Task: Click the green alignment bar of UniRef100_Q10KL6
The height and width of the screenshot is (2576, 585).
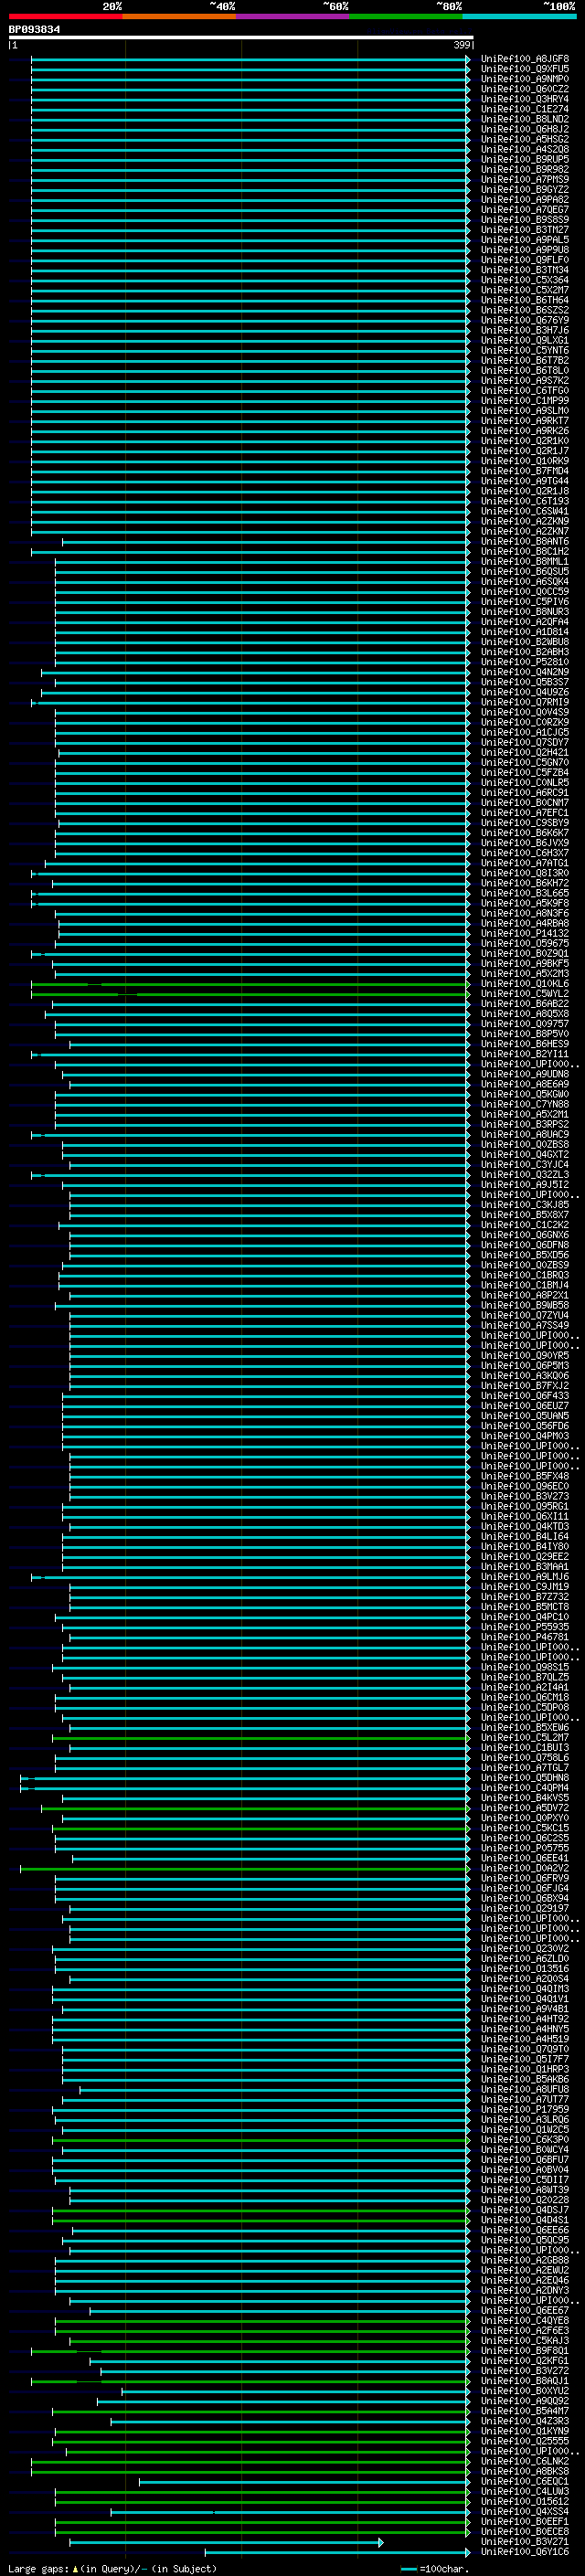Action: click(x=250, y=984)
